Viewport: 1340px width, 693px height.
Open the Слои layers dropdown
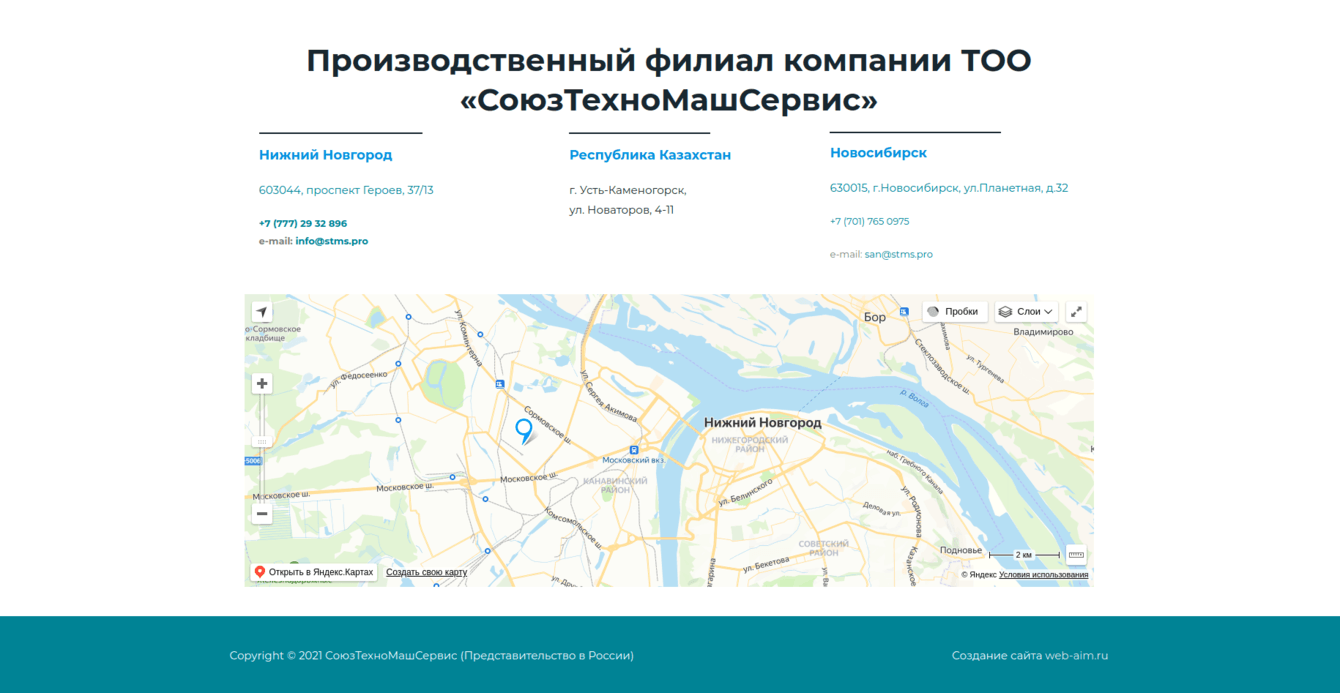1026,312
